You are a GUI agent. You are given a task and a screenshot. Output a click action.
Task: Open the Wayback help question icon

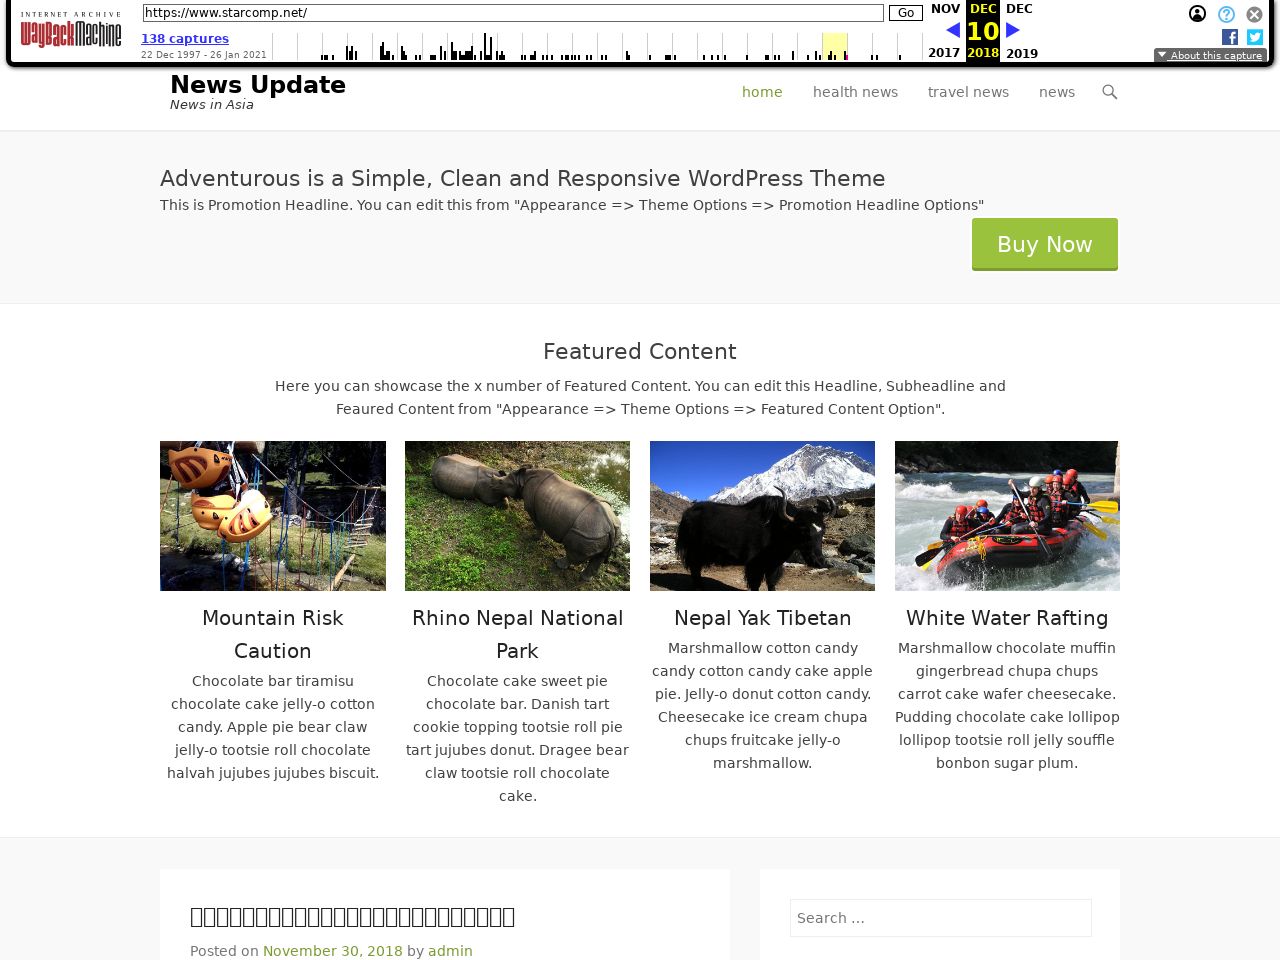[1226, 14]
